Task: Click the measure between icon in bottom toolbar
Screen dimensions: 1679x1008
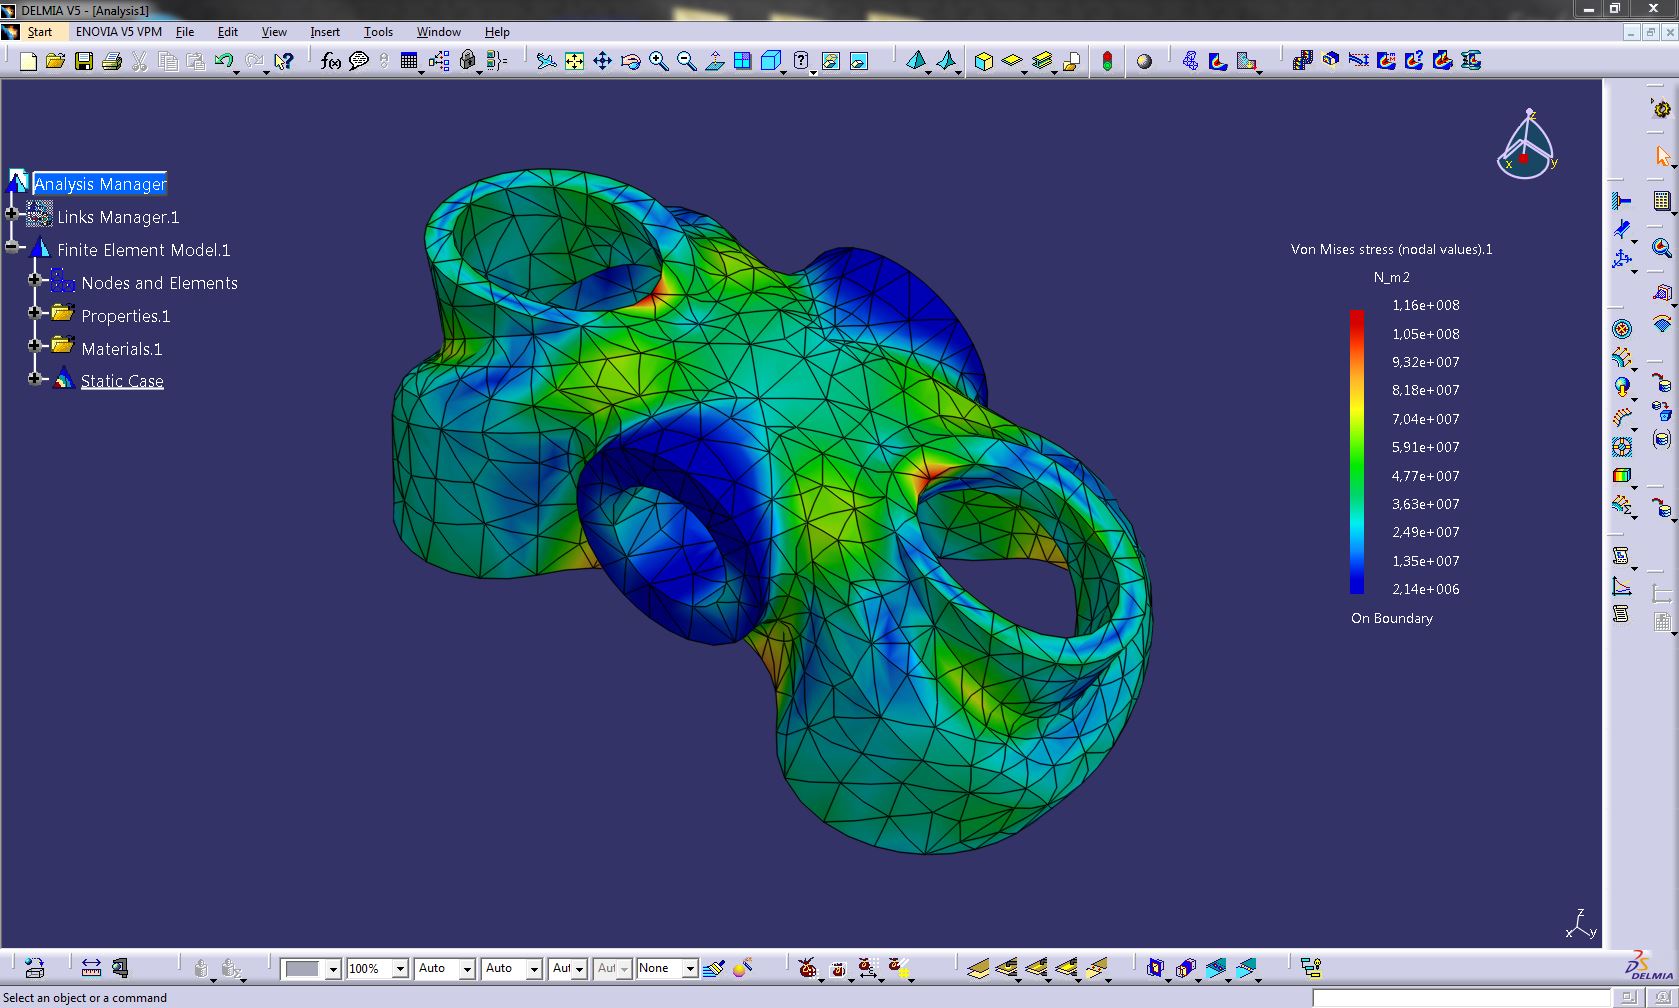Action: [91, 968]
